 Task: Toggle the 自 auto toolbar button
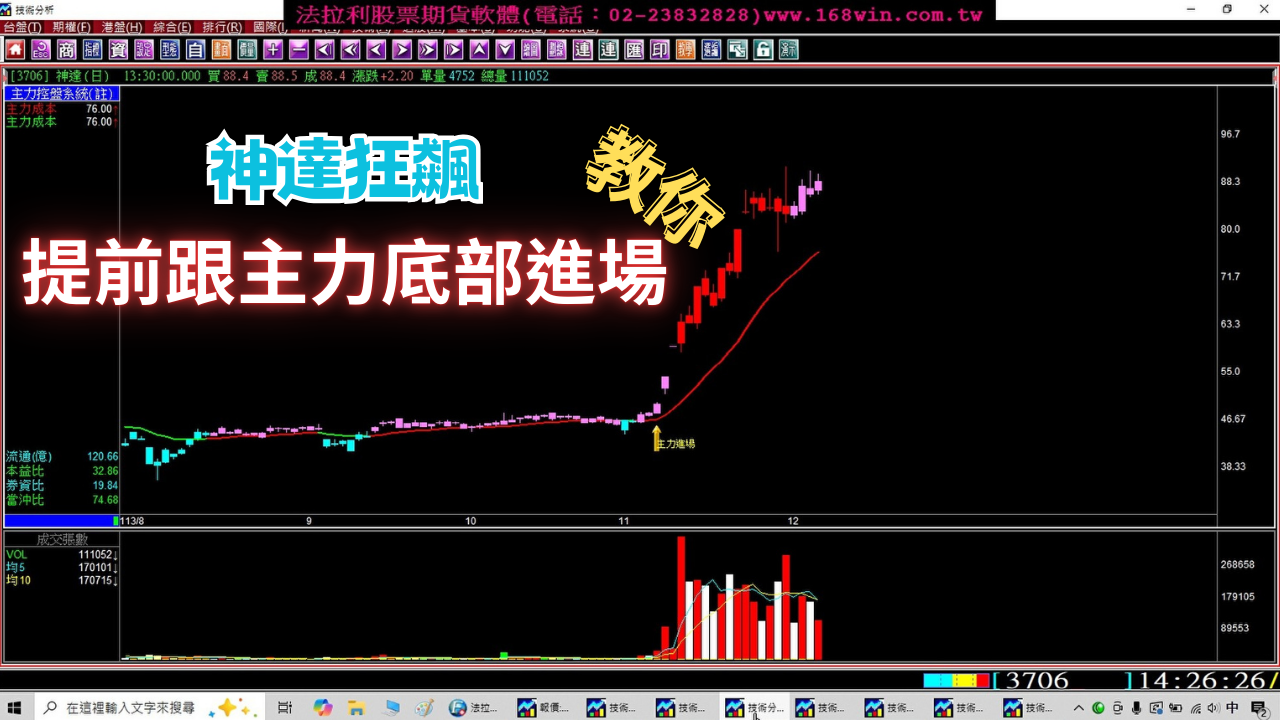195,50
